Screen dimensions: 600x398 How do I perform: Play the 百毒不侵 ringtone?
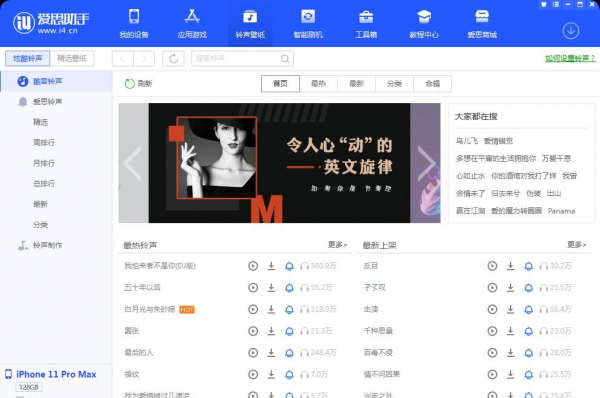pyautogui.click(x=492, y=352)
